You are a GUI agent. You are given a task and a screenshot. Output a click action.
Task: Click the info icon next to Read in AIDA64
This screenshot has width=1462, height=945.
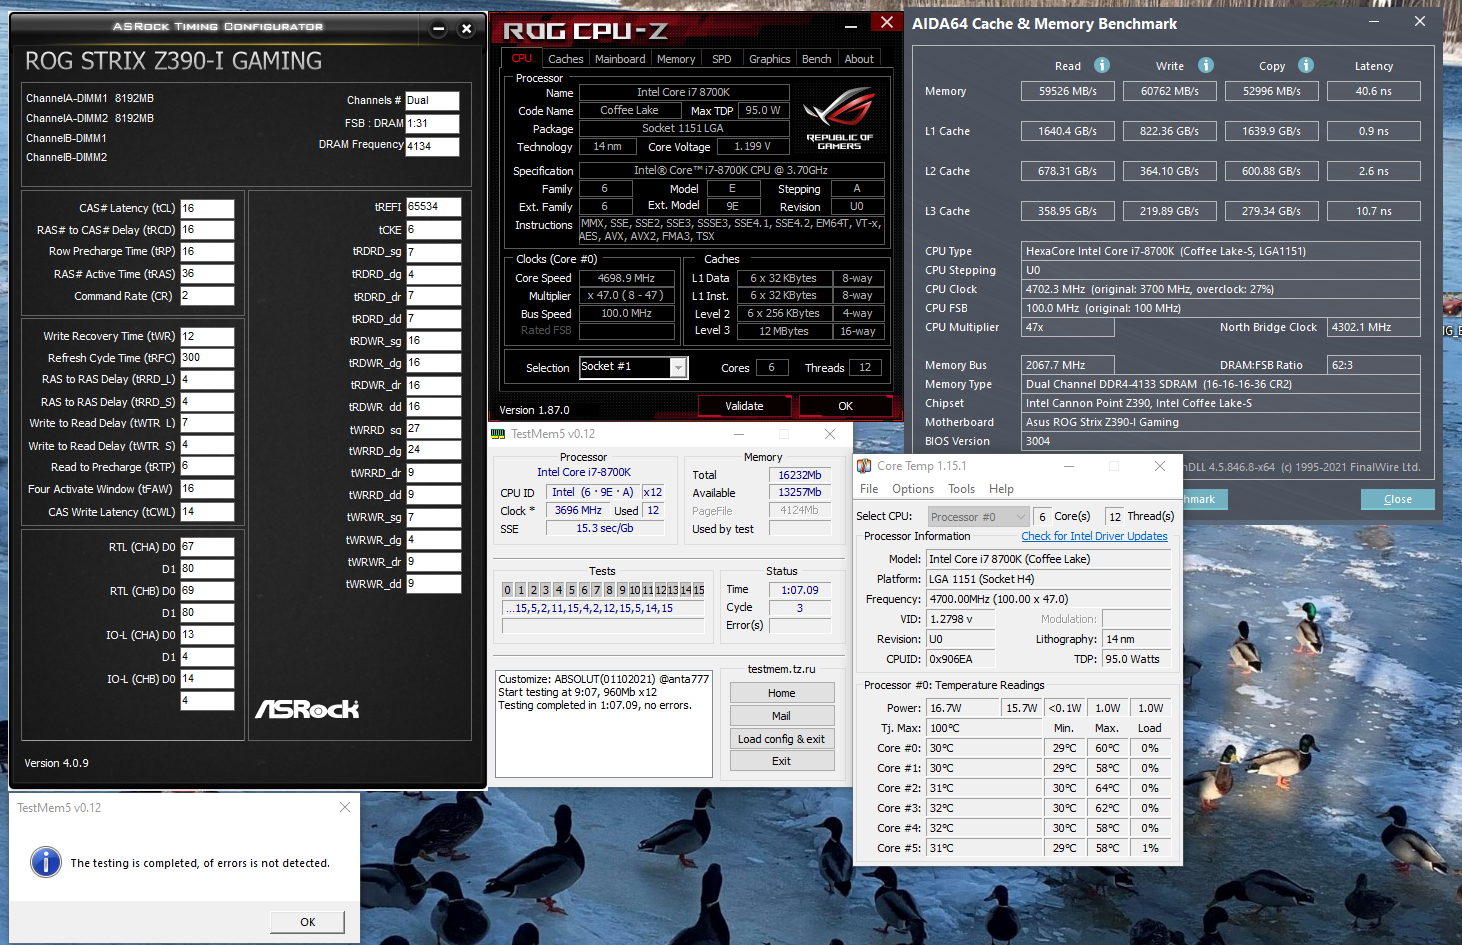pos(1102,65)
